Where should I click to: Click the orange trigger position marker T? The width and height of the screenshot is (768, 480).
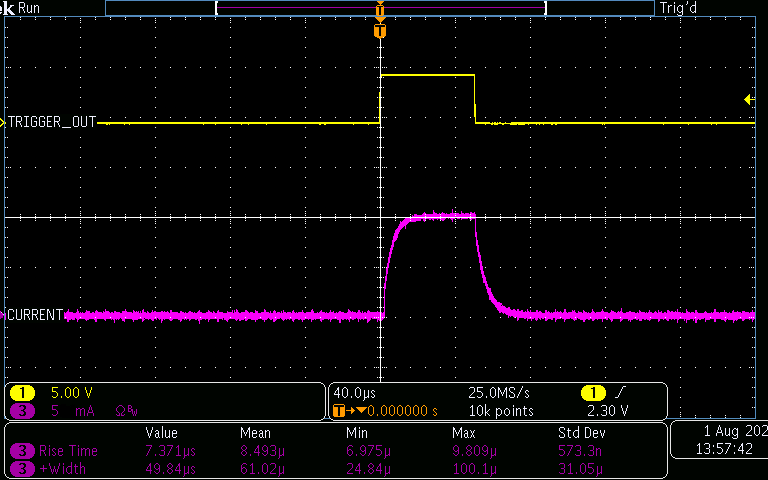tap(380, 31)
